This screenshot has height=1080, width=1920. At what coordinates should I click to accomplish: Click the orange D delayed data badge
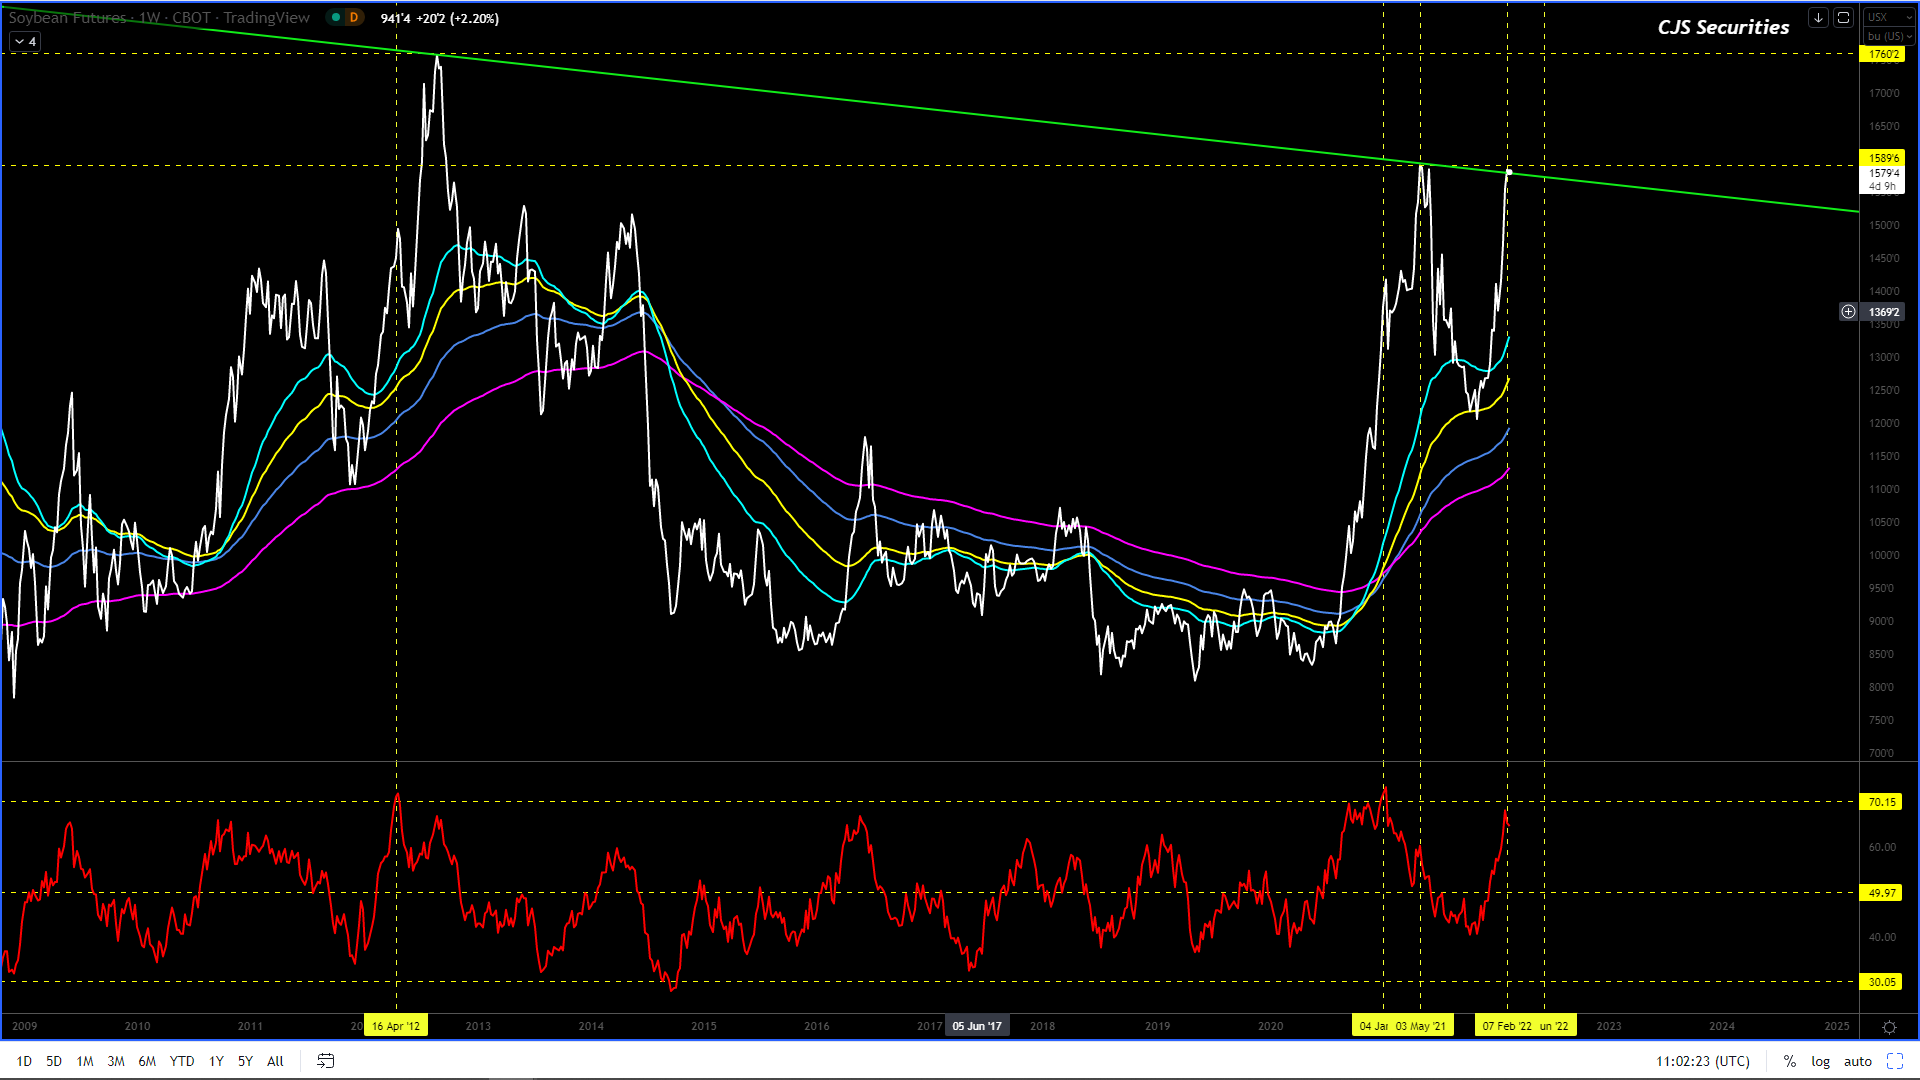(x=353, y=18)
